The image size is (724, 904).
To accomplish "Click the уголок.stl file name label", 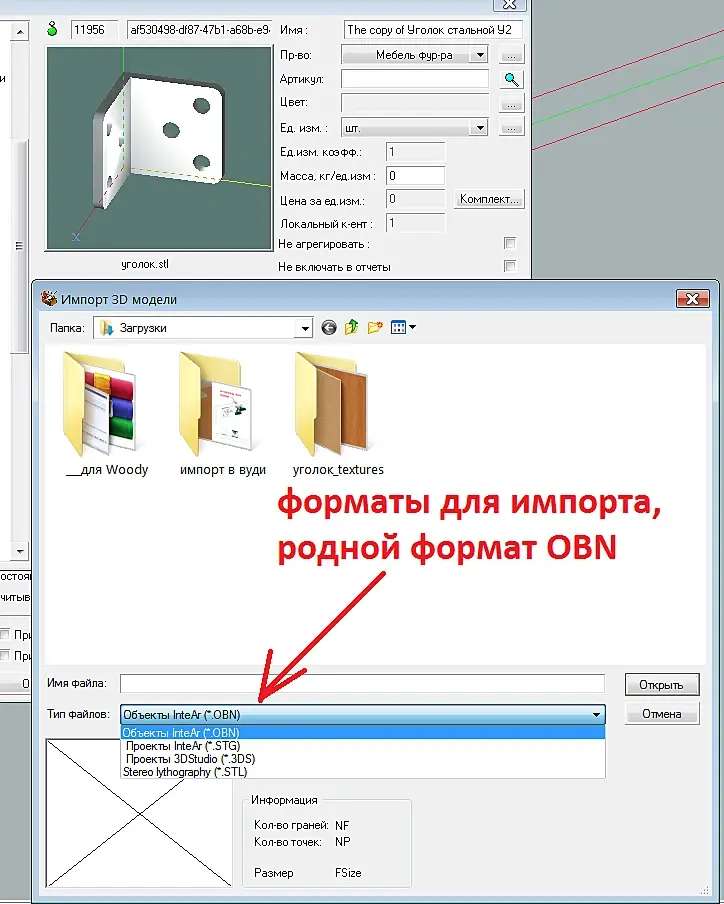I will [145, 264].
